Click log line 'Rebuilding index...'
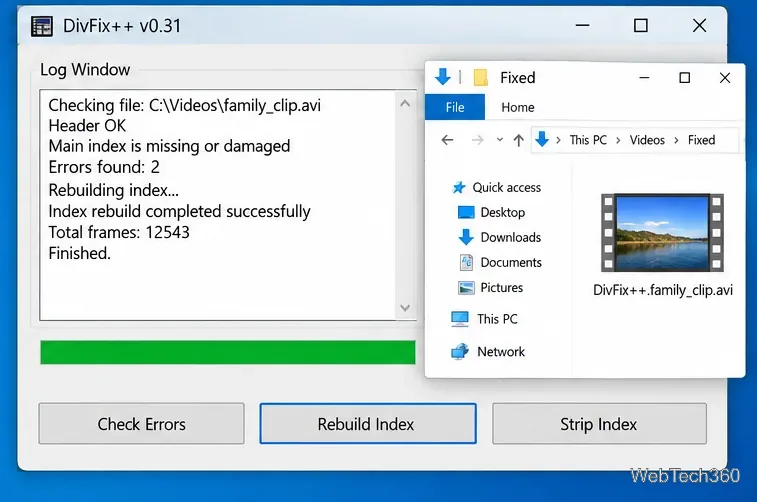757x502 pixels. [x=113, y=190]
